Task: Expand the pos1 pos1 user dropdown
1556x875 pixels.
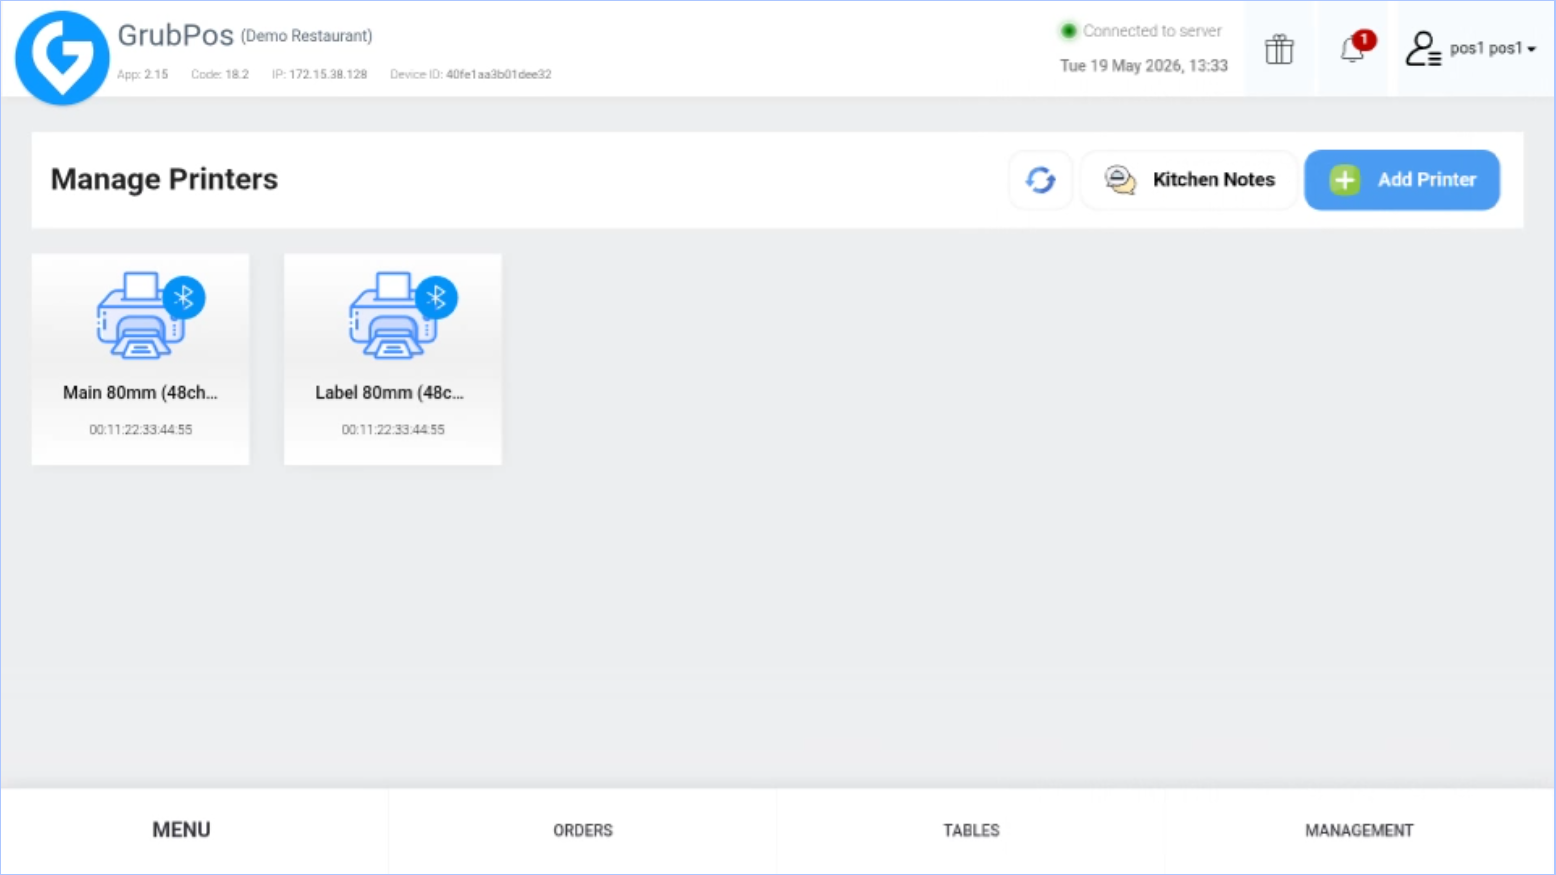Action: tap(1492, 48)
